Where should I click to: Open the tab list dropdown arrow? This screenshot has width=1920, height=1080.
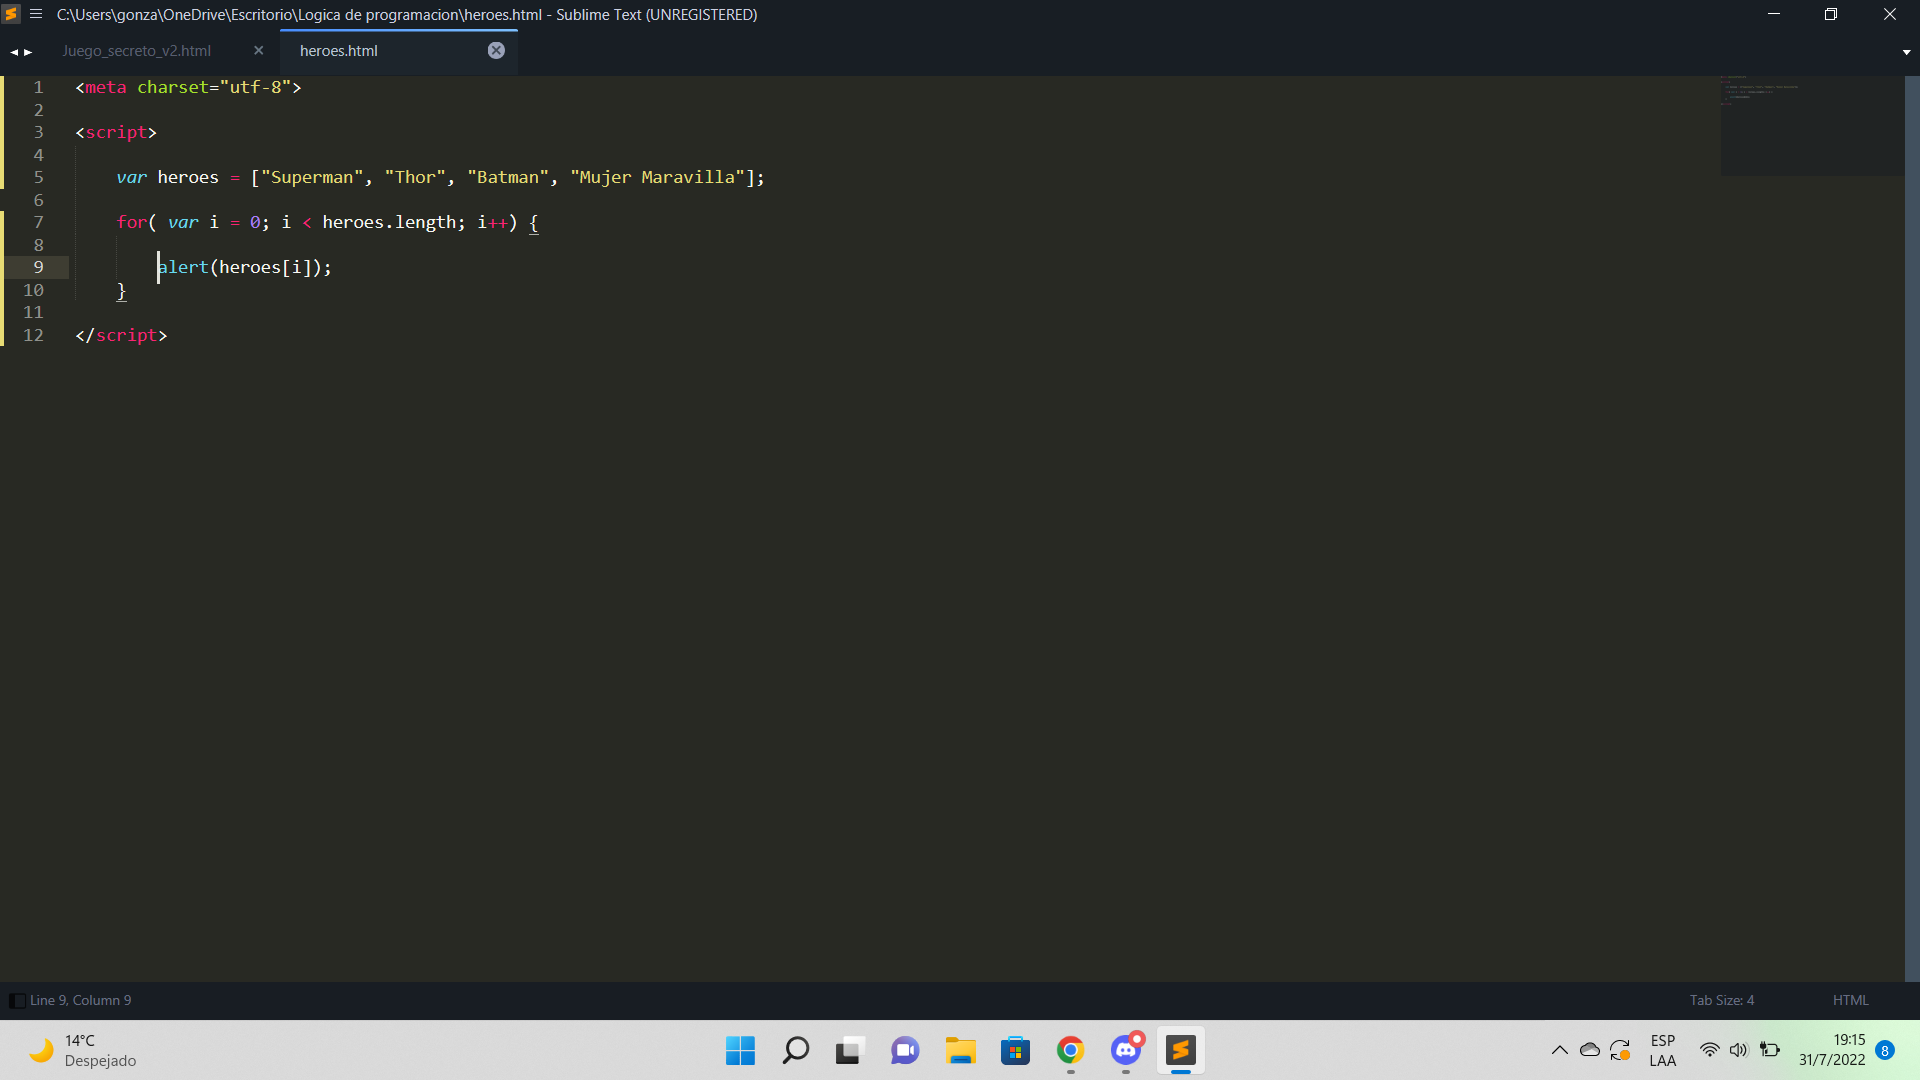pos(1906,52)
